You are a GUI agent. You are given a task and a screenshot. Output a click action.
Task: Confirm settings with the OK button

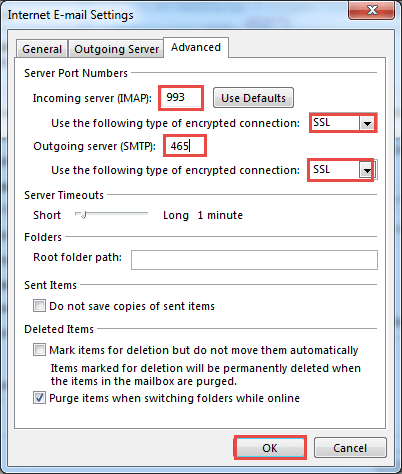pyautogui.click(x=270, y=448)
